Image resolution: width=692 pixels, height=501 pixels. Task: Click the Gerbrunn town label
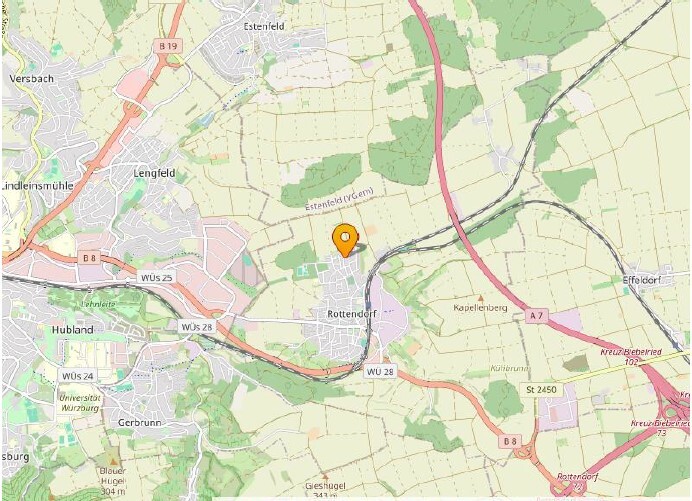[x=139, y=422]
